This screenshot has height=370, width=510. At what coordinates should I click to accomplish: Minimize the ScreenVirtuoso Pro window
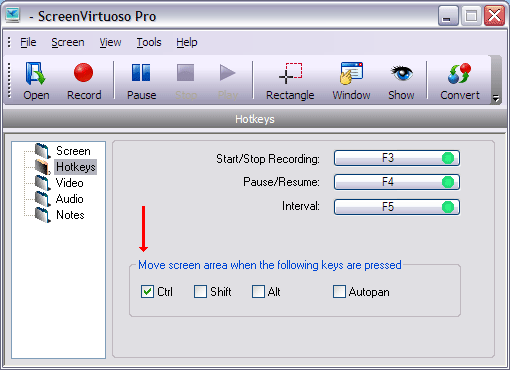pos(448,16)
